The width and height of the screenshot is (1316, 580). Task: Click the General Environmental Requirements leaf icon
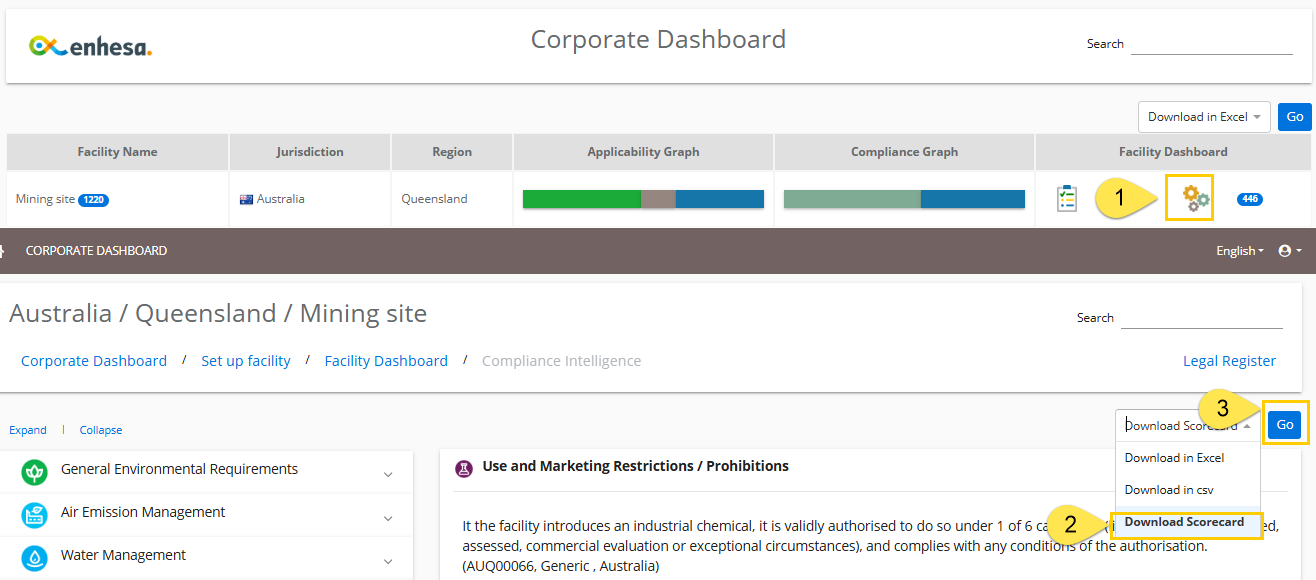(35, 472)
